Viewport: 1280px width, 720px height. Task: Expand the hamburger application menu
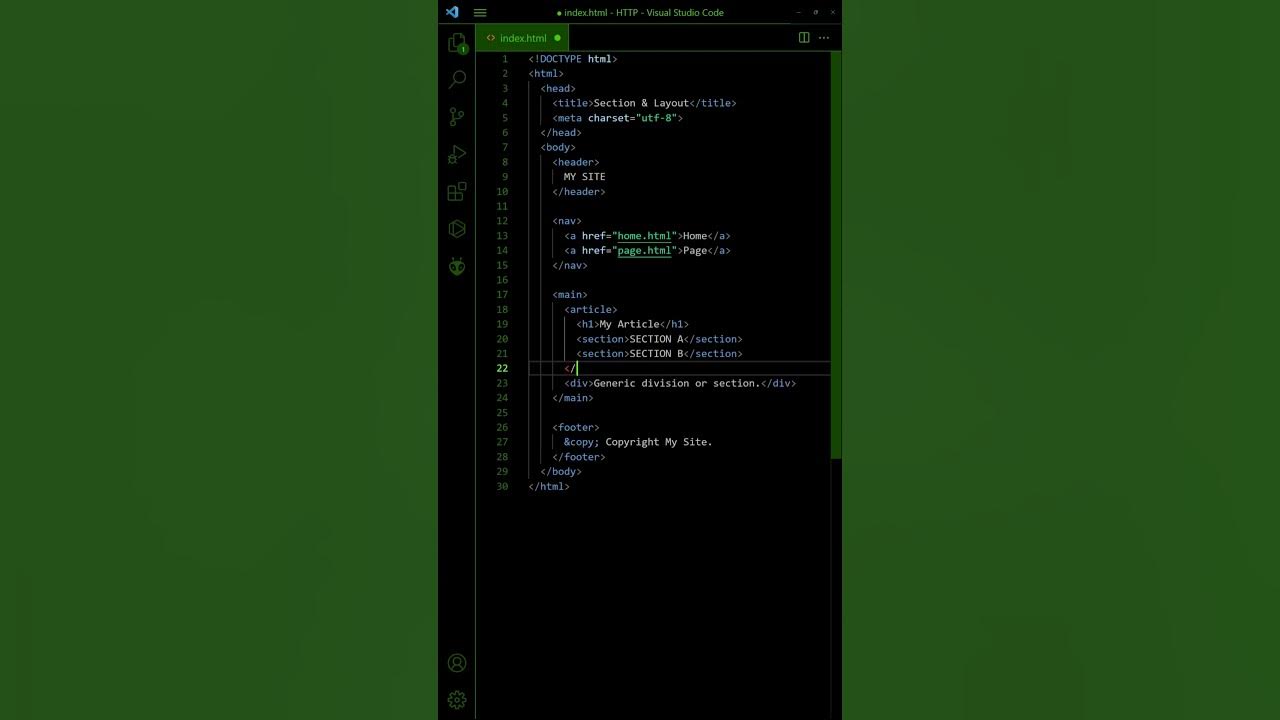click(480, 13)
